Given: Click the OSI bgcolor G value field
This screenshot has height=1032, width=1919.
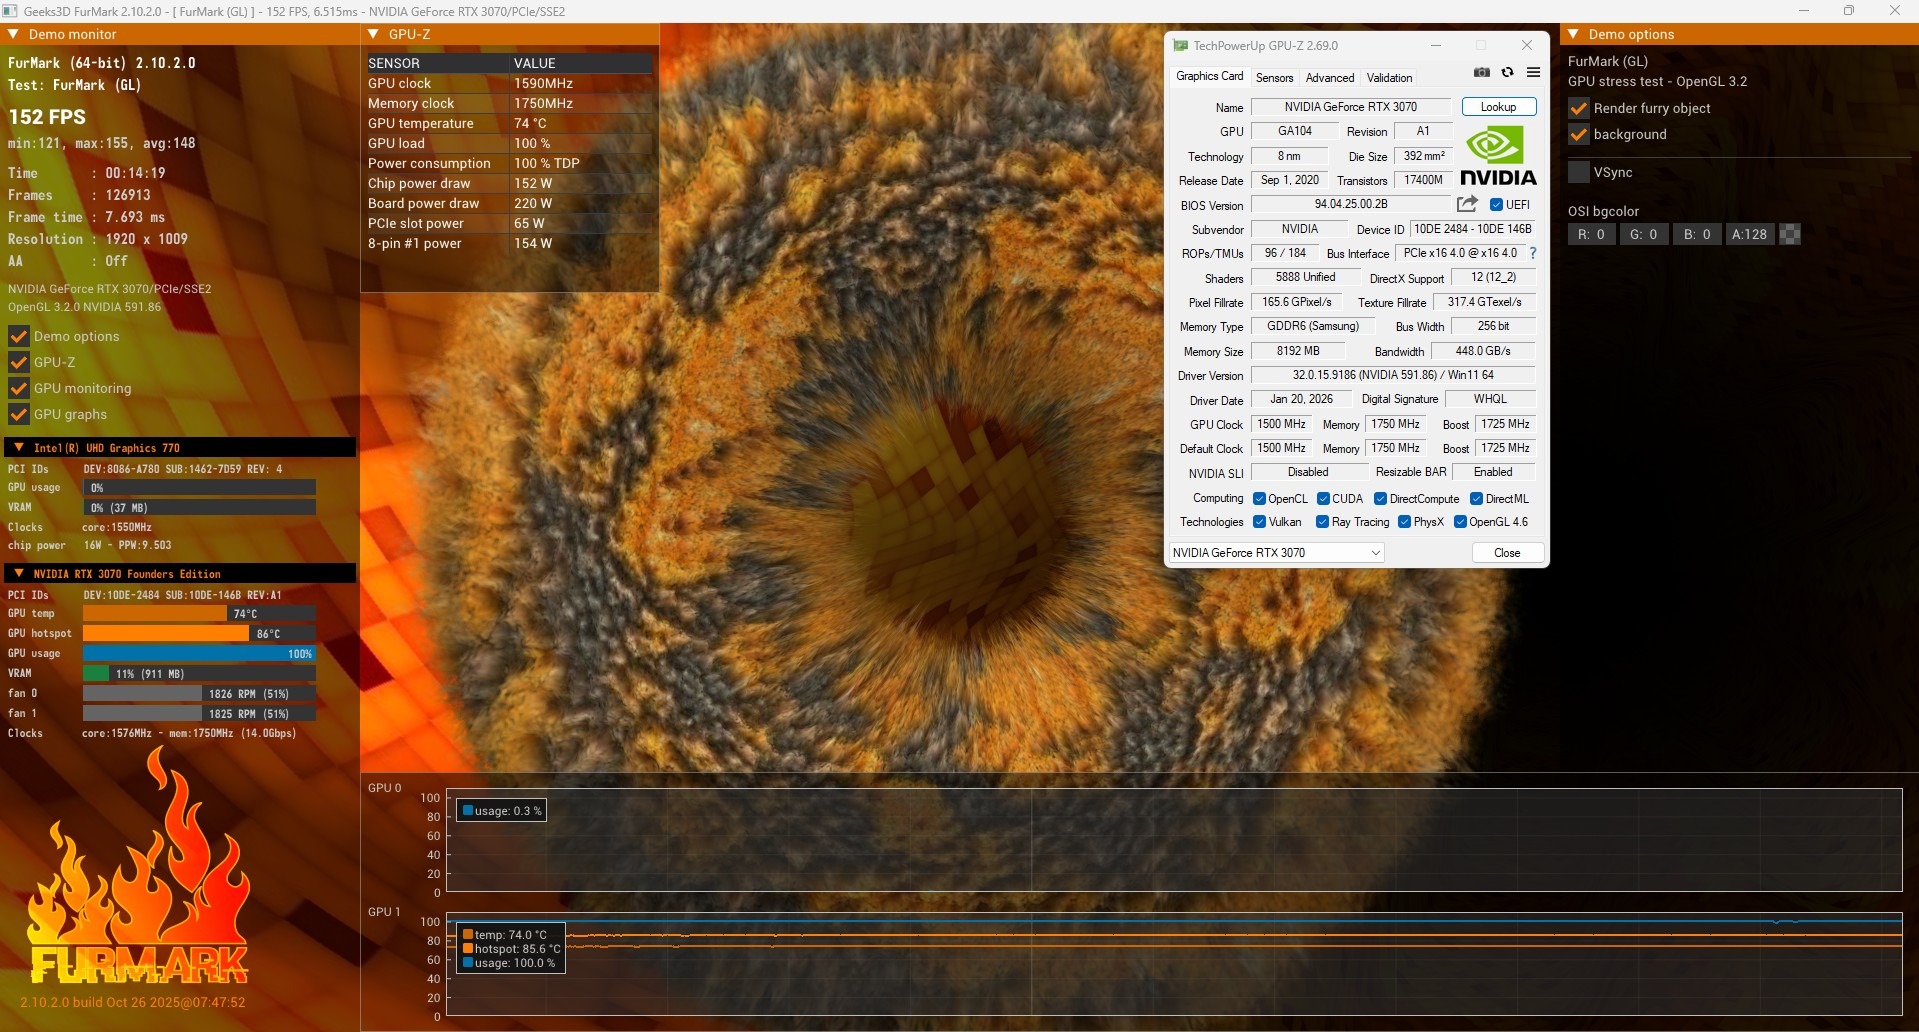Looking at the screenshot, I should pyautogui.click(x=1644, y=234).
